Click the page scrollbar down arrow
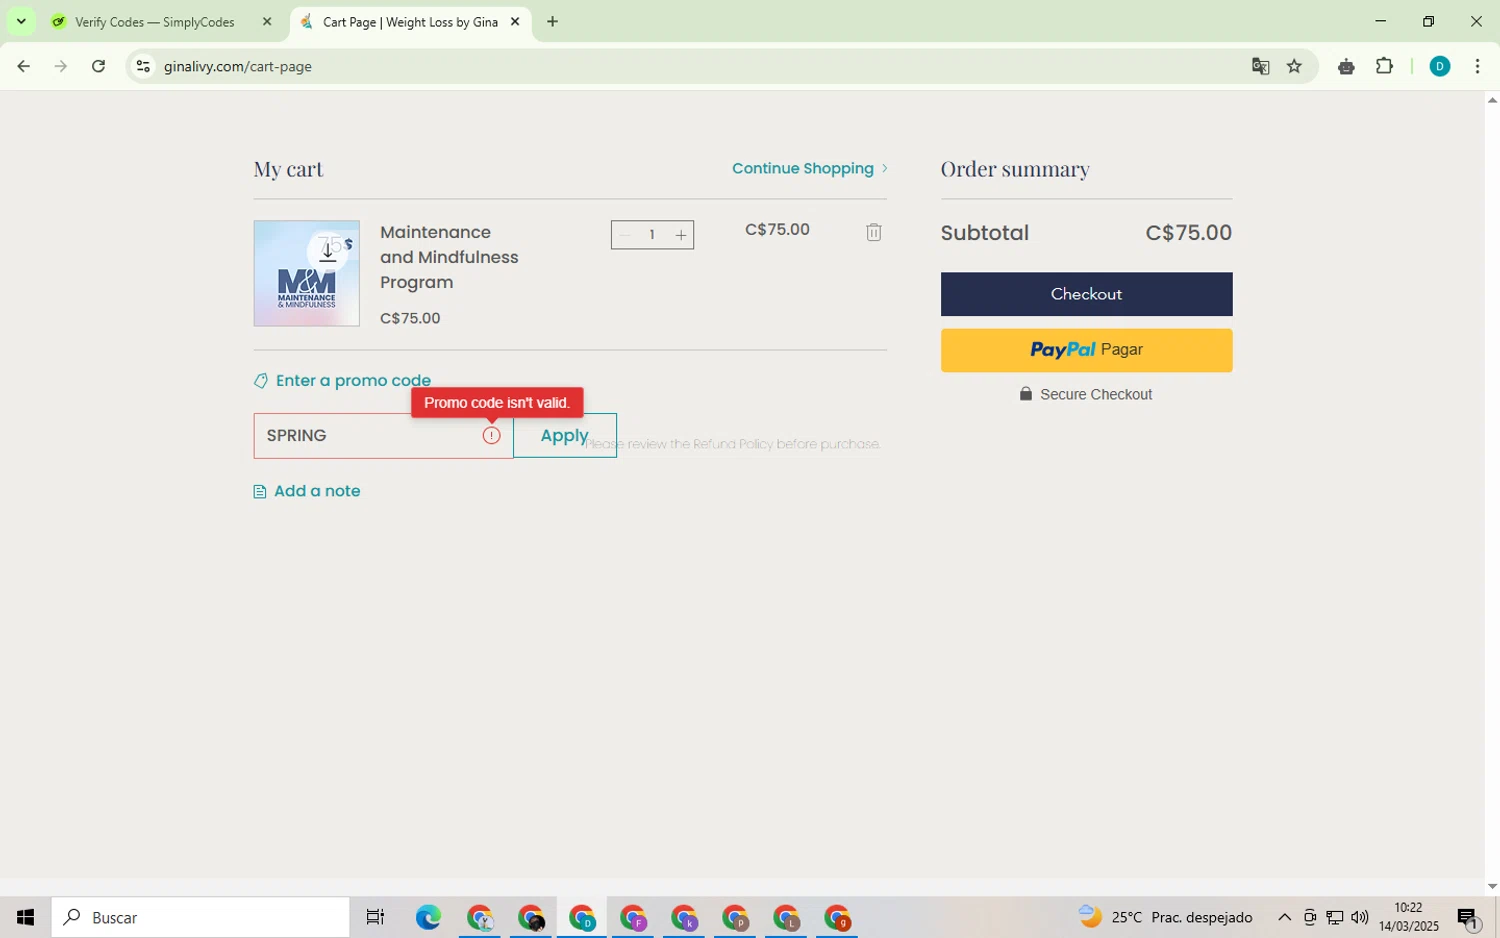This screenshot has width=1500, height=938. (1492, 886)
